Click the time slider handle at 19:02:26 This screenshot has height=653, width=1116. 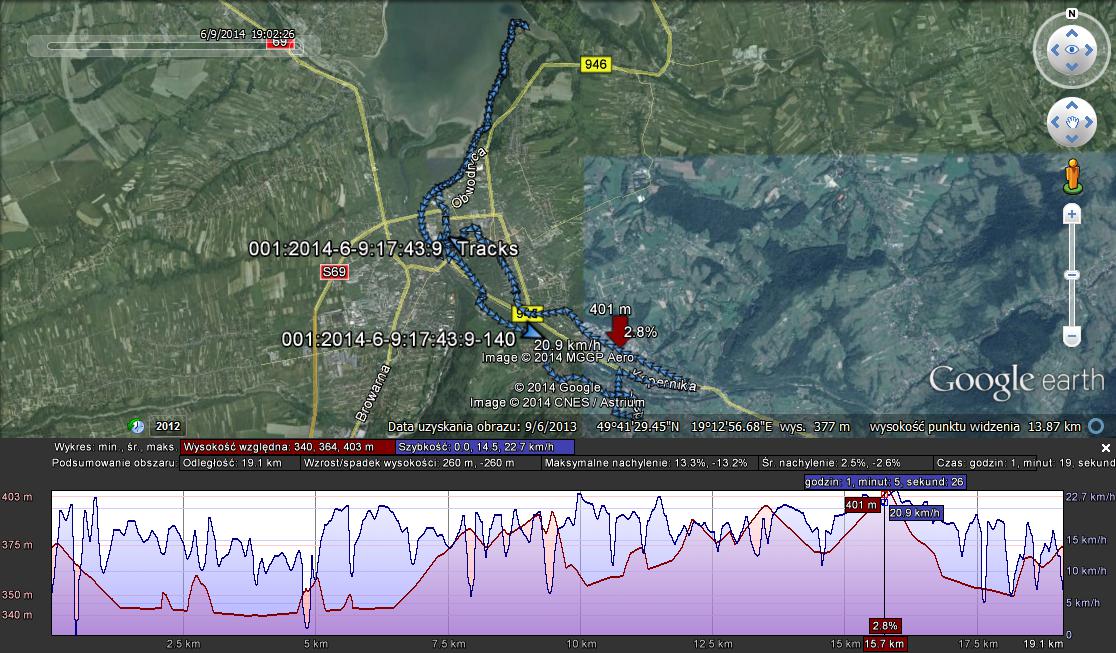click(x=279, y=43)
